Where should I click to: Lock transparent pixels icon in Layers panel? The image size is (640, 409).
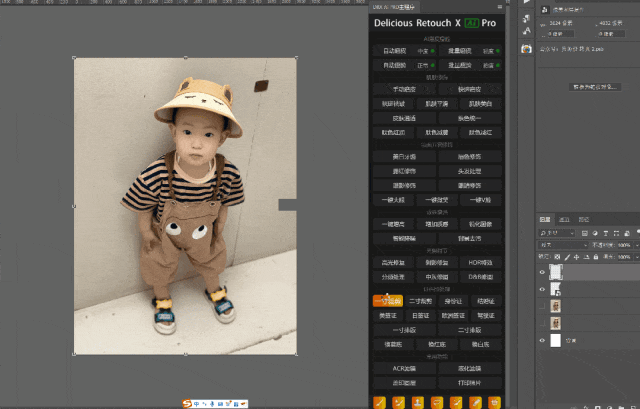click(557, 257)
